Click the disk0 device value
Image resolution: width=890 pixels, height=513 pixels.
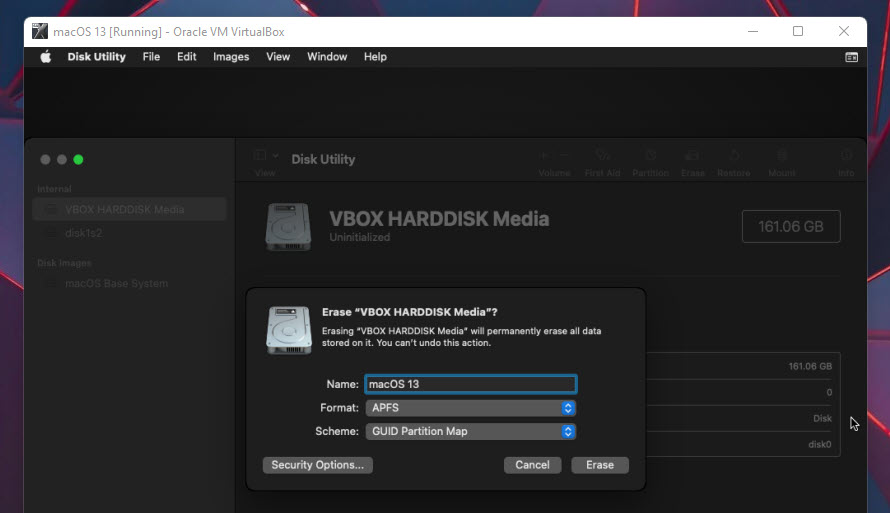tap(820, 444)
